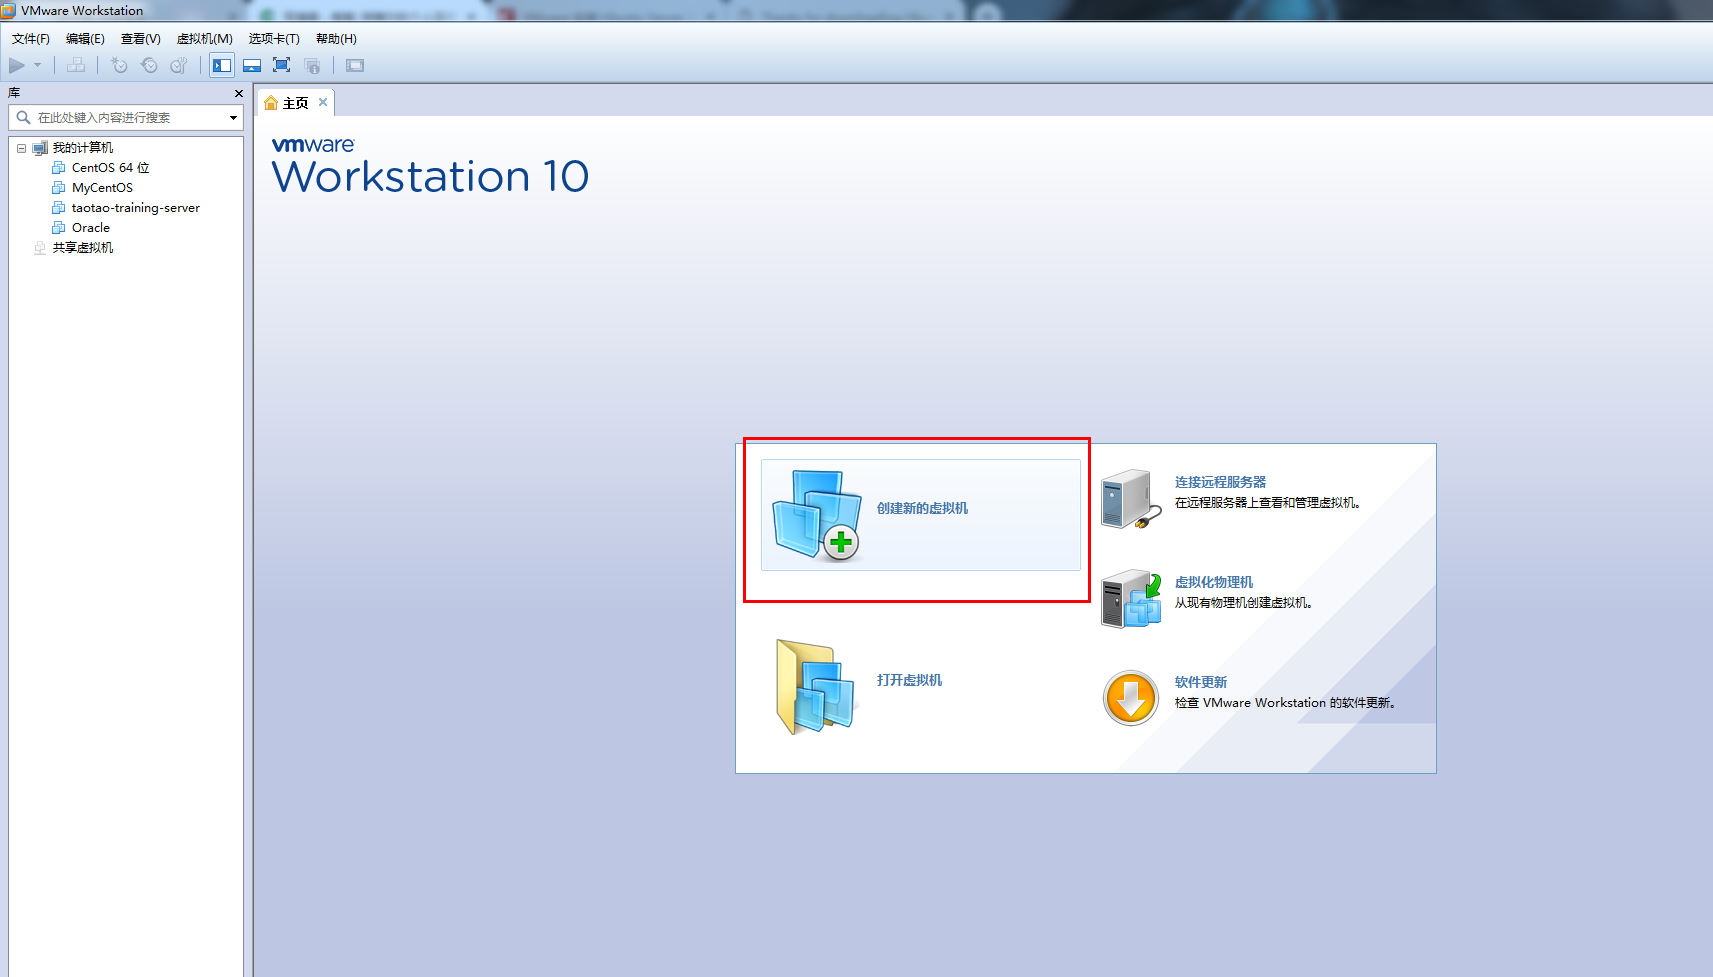
Task: Open the power options dropdown arrow
Action: [38, 65]
